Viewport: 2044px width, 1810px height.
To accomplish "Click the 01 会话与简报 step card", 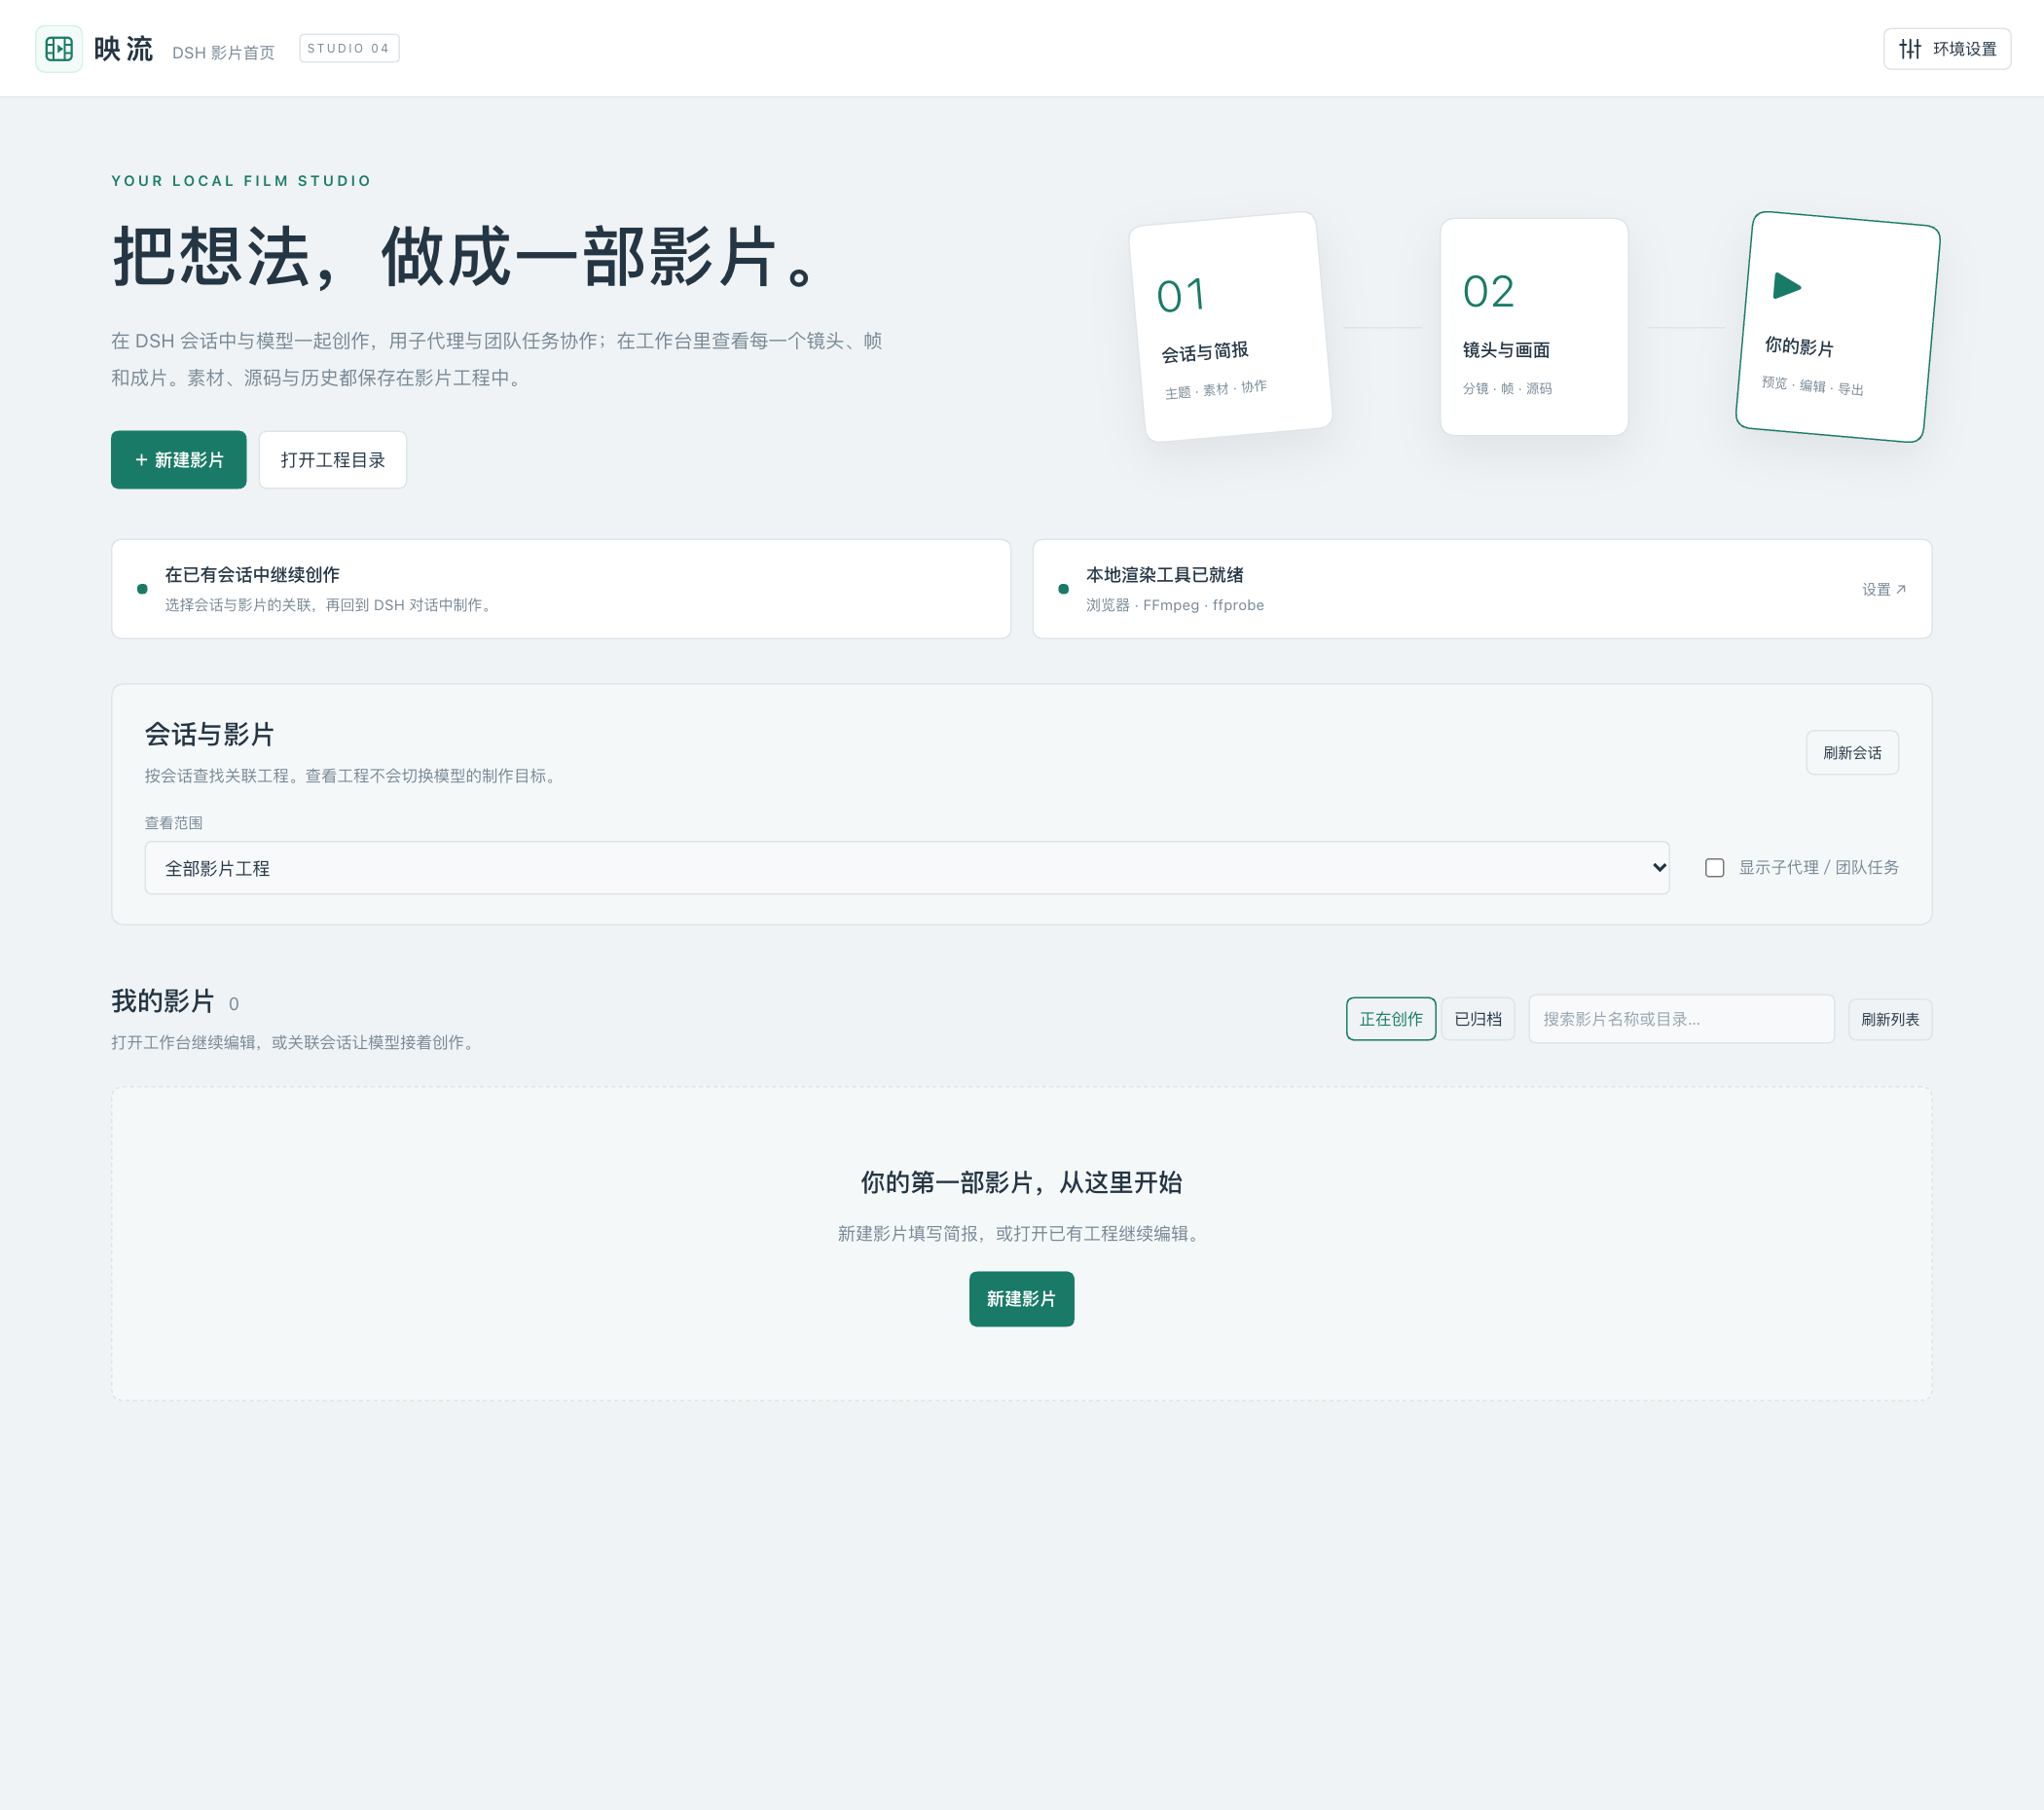I will click(1230, 327).
